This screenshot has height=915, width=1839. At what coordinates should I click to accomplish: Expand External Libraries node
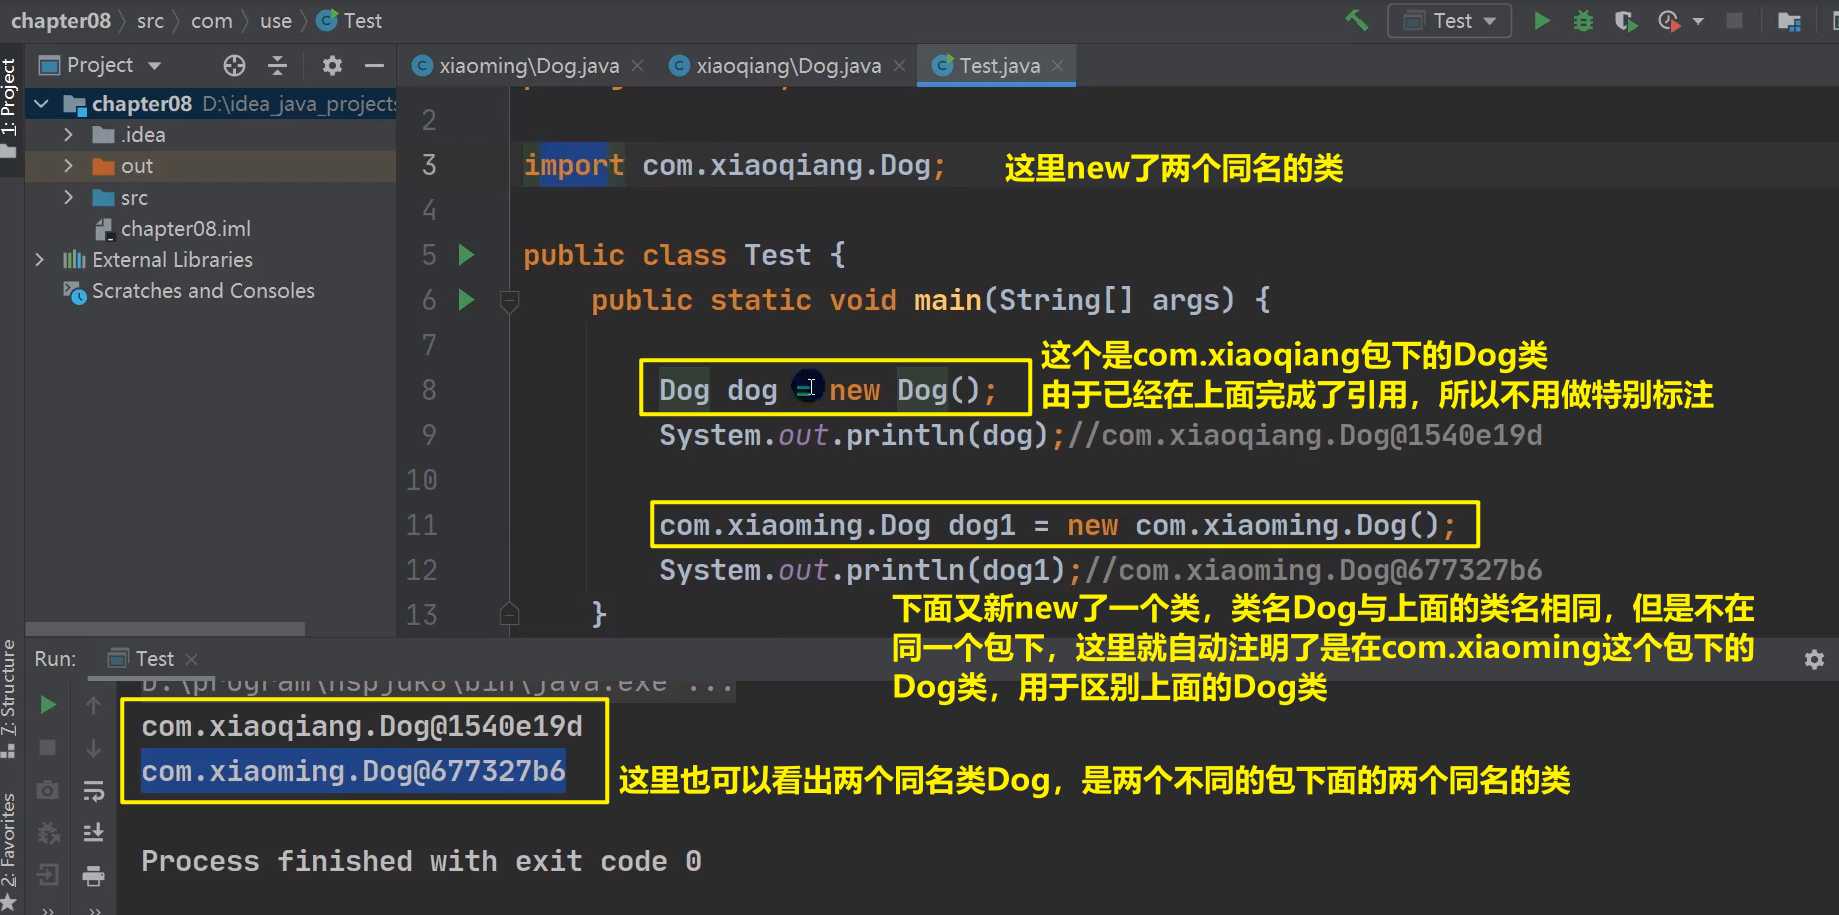39,260
